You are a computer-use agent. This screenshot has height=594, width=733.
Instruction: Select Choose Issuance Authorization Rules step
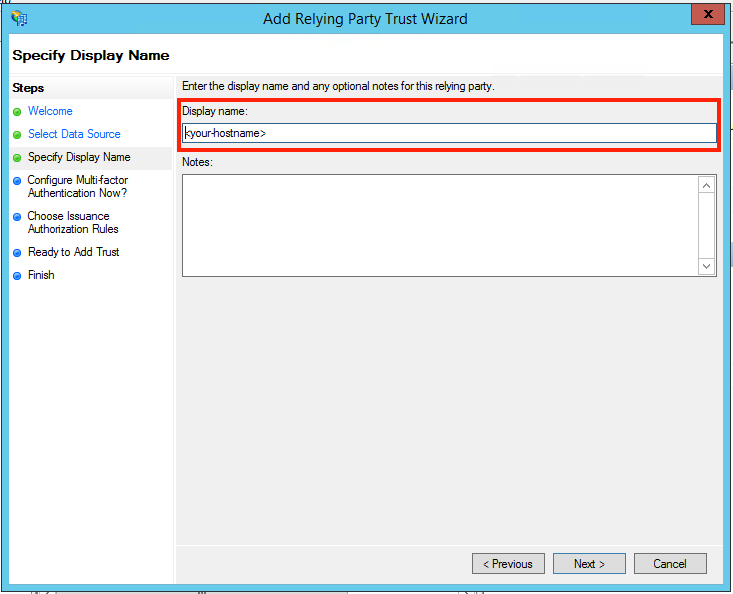point(73,222)
